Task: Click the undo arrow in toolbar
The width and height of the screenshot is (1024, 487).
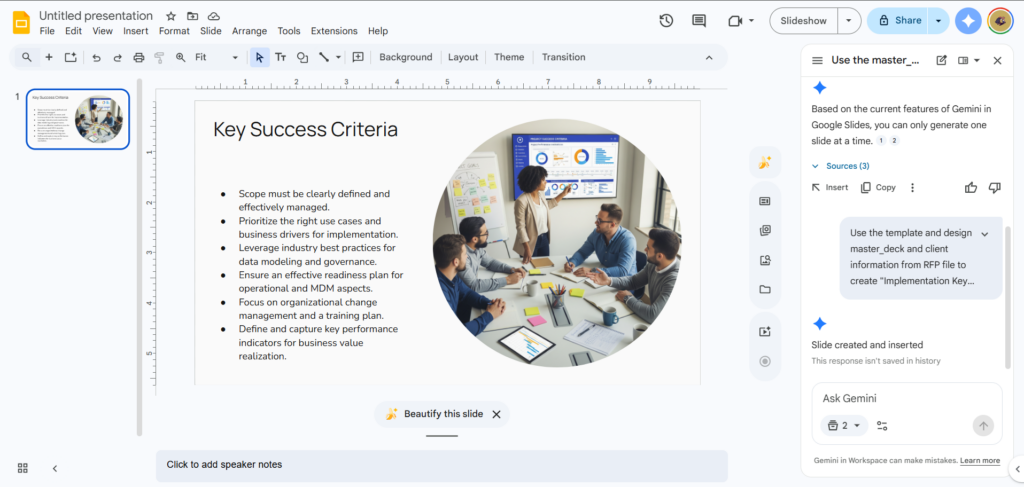Action: [x=96, y=57]
